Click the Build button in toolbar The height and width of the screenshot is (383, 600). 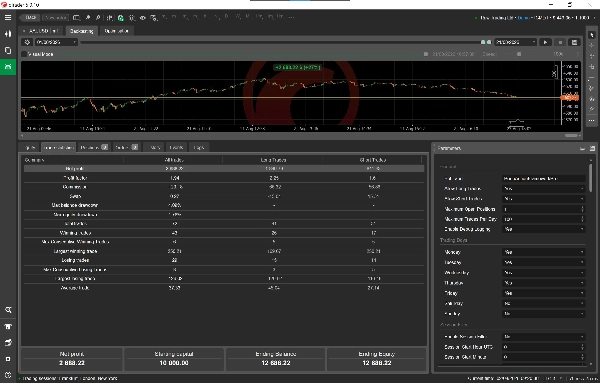click(x=30, y=18)
